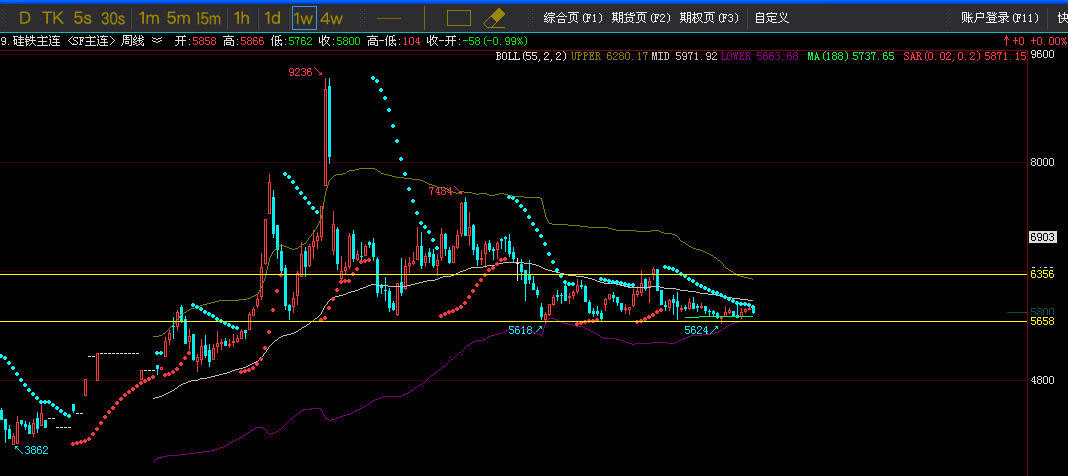Image resolution: width=1068 pixels, height=476 pixels.
Task: Expand the double-chevron next to 周线
Action: (x=157, y=41)
